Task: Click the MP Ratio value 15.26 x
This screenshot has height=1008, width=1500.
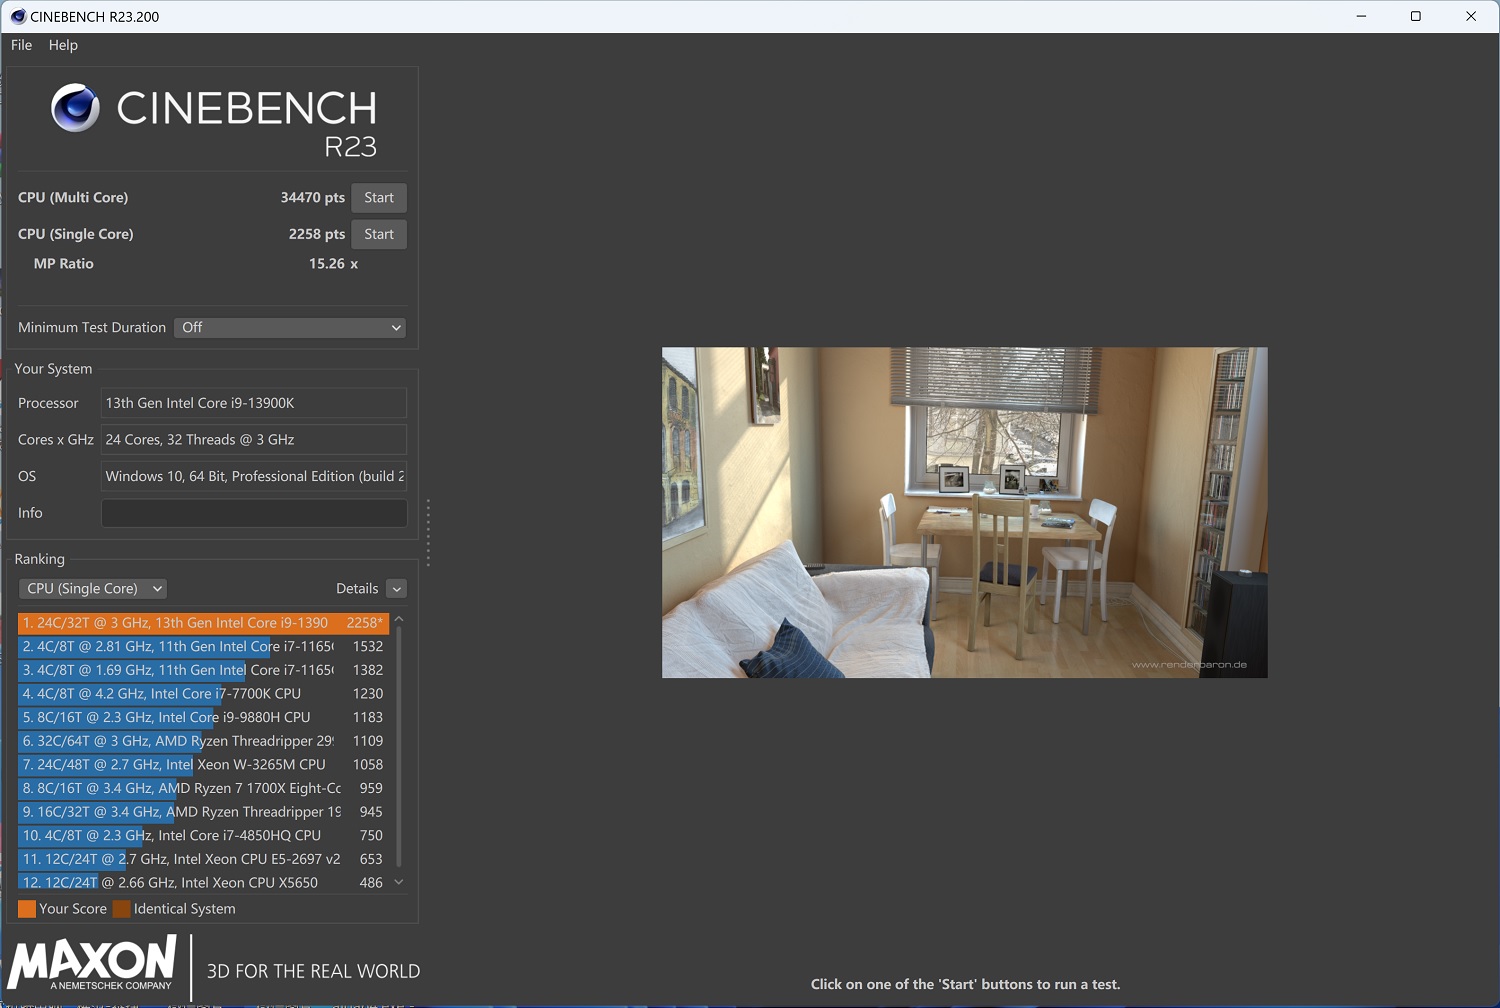Action: click(x=333, y=264)
